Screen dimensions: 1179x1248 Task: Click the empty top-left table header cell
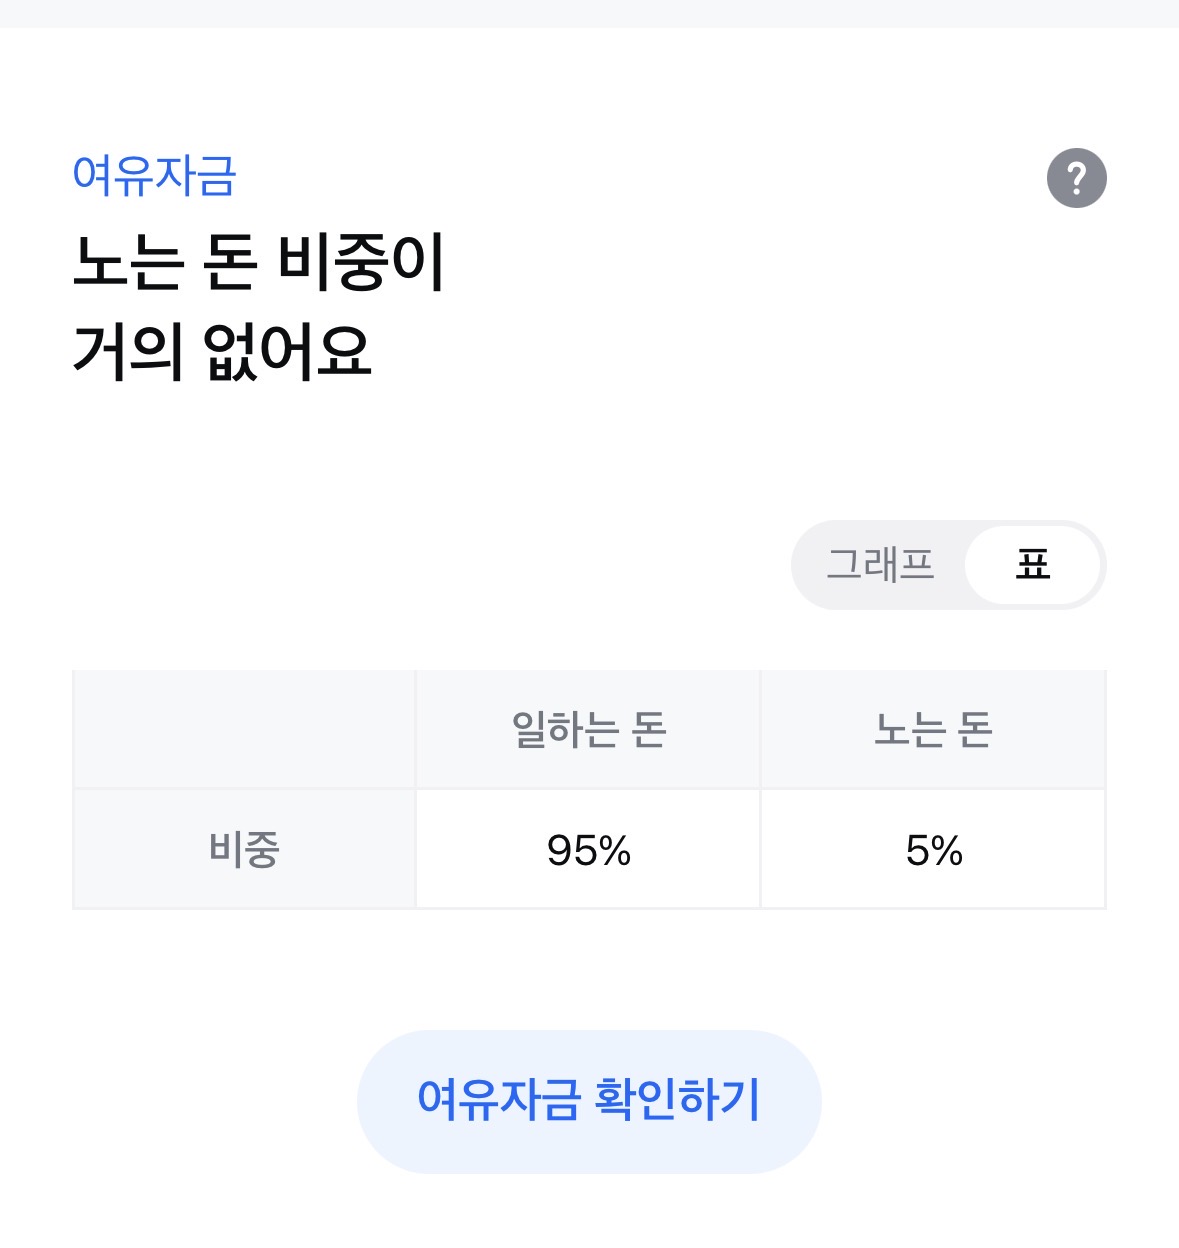click(x=244, y=729)
